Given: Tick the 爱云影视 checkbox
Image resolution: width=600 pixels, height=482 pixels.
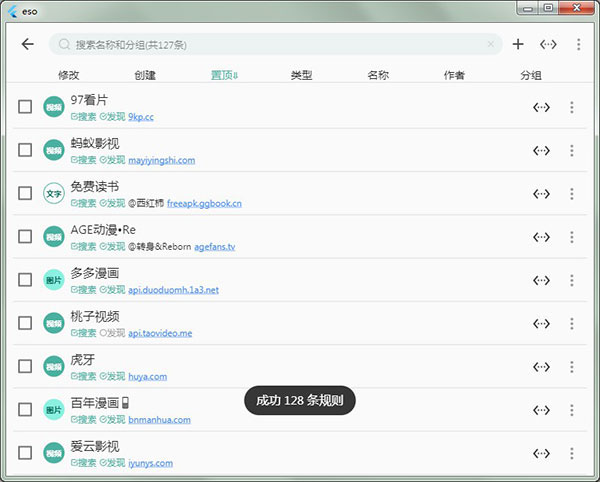Looking at the screenshot, I should (25, 453).
